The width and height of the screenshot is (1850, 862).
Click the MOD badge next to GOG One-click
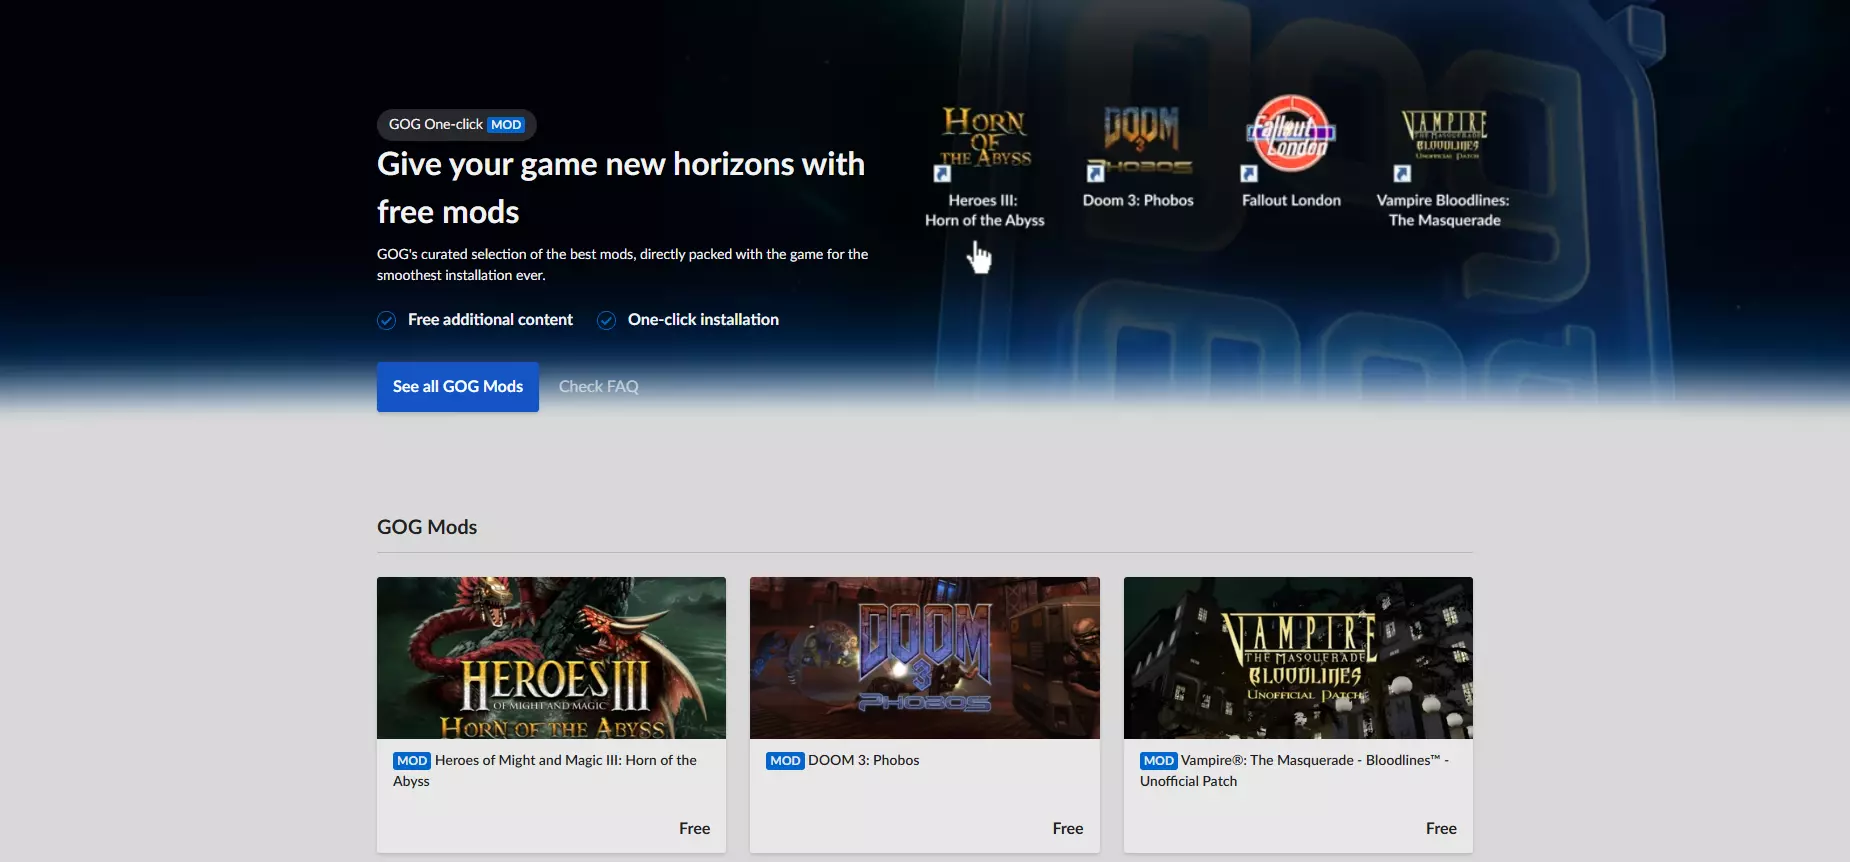click(x=506, y=125)
